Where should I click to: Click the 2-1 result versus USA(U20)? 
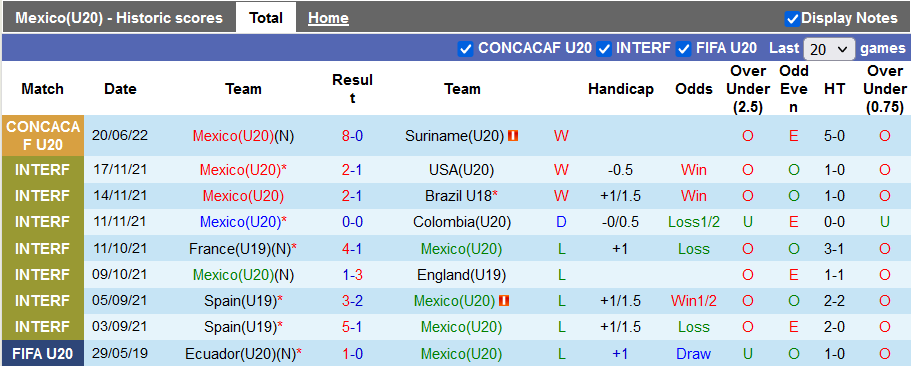coord(352,170)
